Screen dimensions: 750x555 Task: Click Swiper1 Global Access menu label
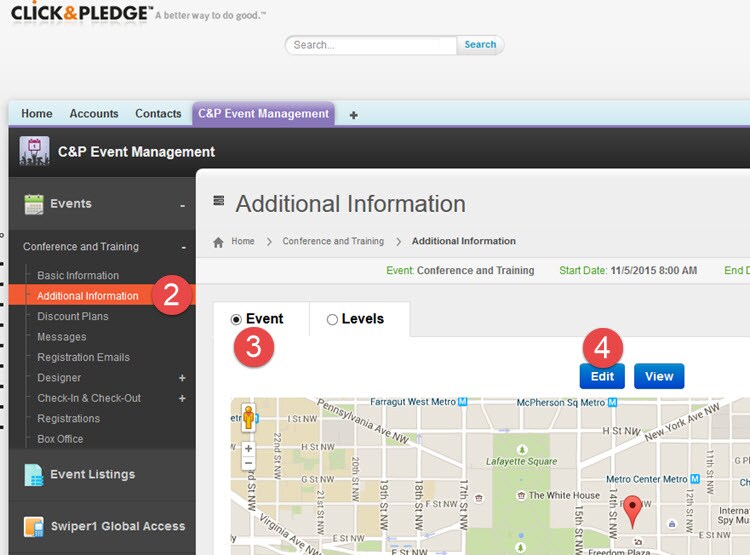point(118,526)
